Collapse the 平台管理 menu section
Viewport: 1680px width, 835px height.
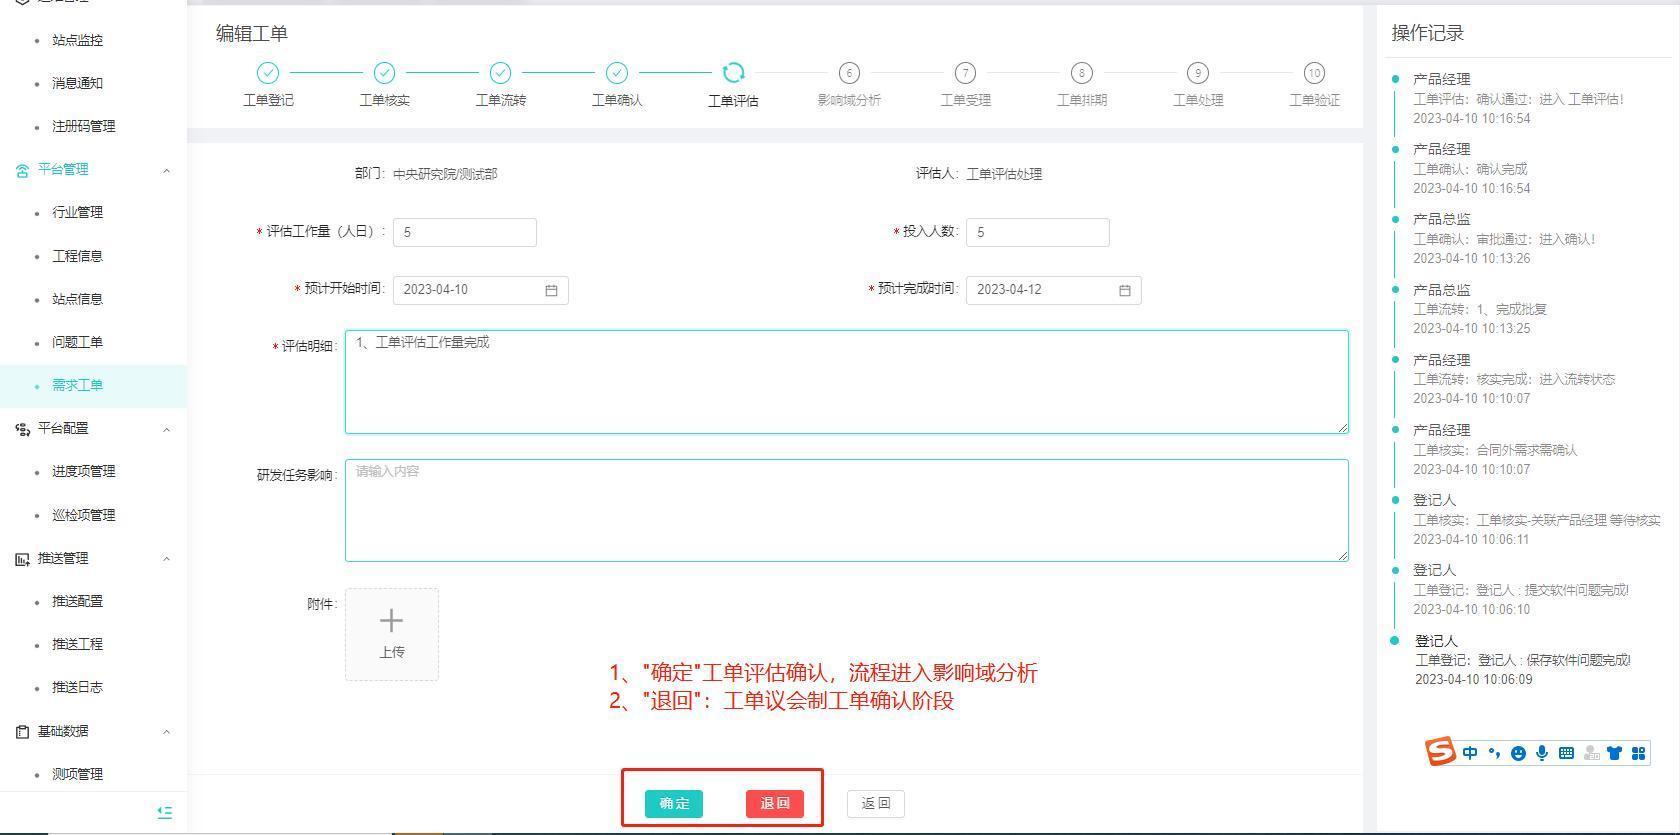[x=166, y=170]
